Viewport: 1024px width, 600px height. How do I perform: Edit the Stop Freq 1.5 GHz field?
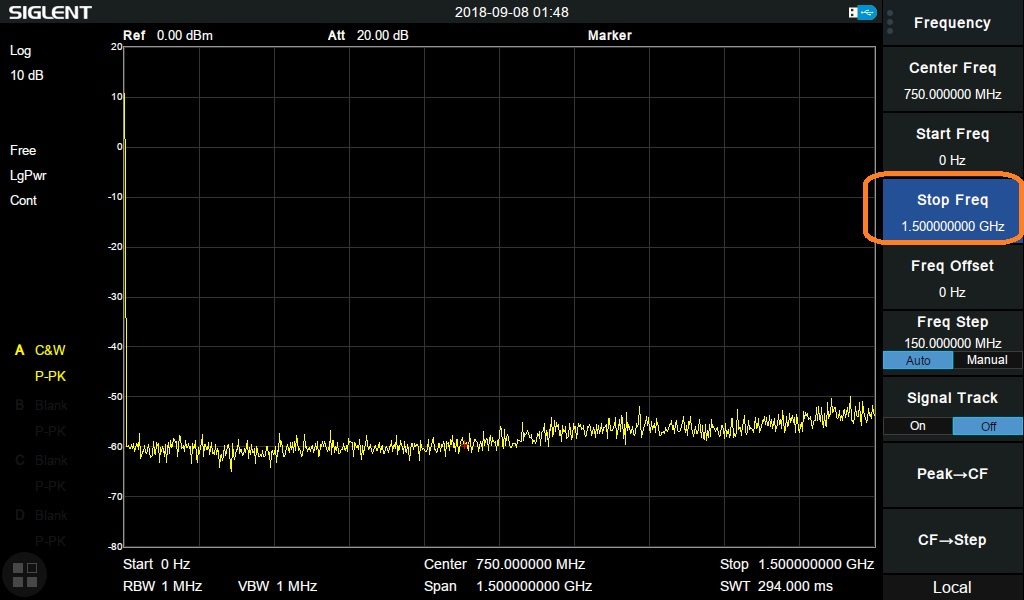pyautogui.click(x=952, y=212)
